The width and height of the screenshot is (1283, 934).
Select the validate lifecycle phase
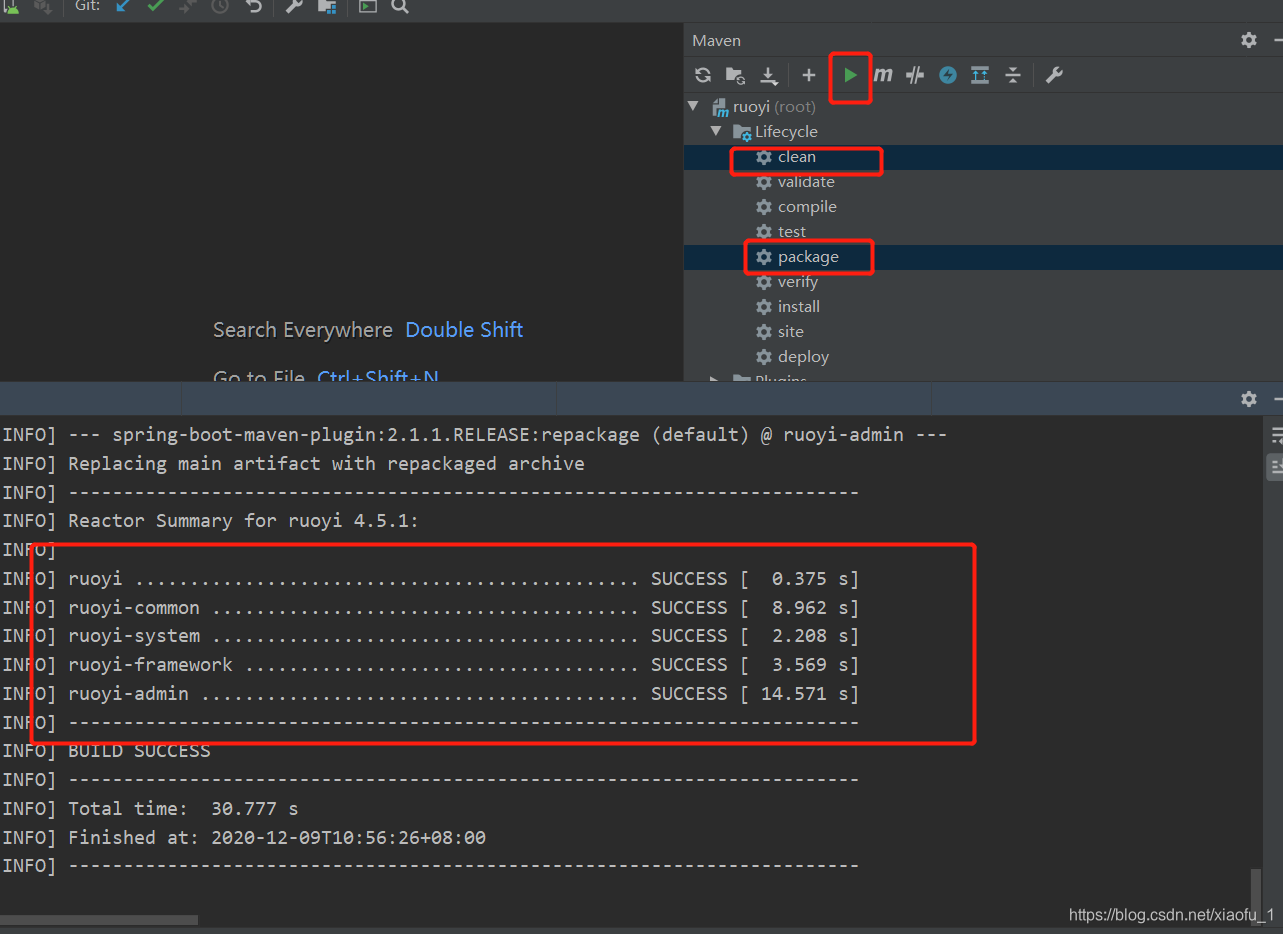coord(806,182)
